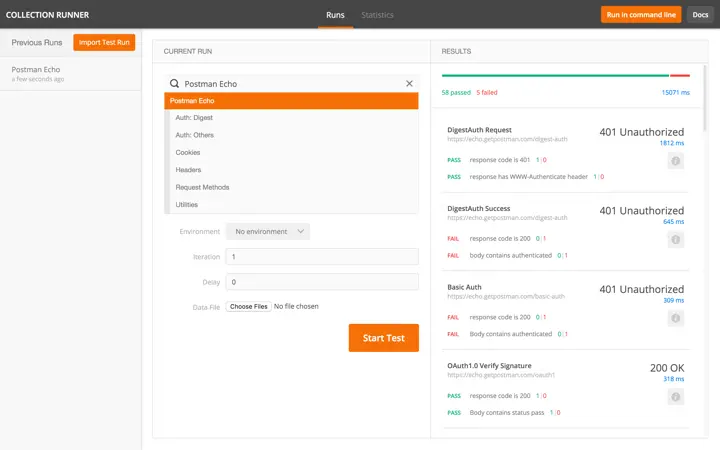Viewport: 720px width, 450px height.
Task: Click the CURRENT RUN heading
Action: (x=188, y=51)
